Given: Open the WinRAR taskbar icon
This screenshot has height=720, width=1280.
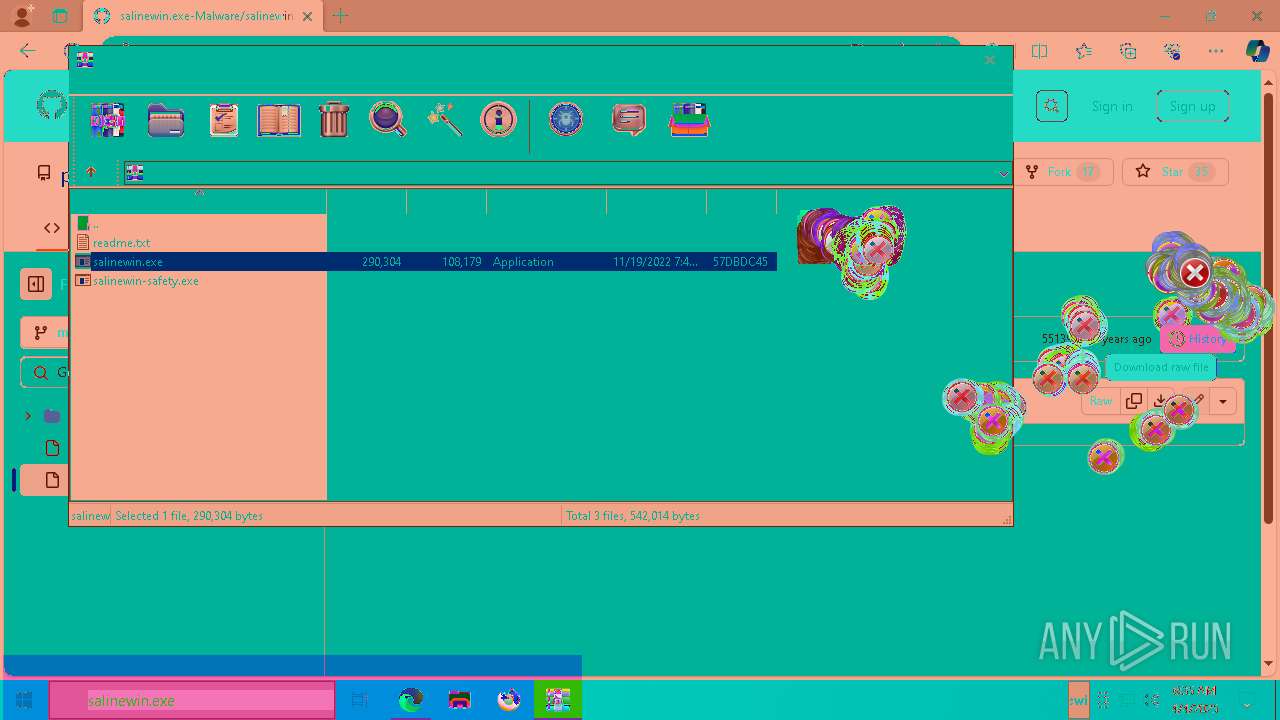Looking at the screenshot, I should tap(557, 700).
